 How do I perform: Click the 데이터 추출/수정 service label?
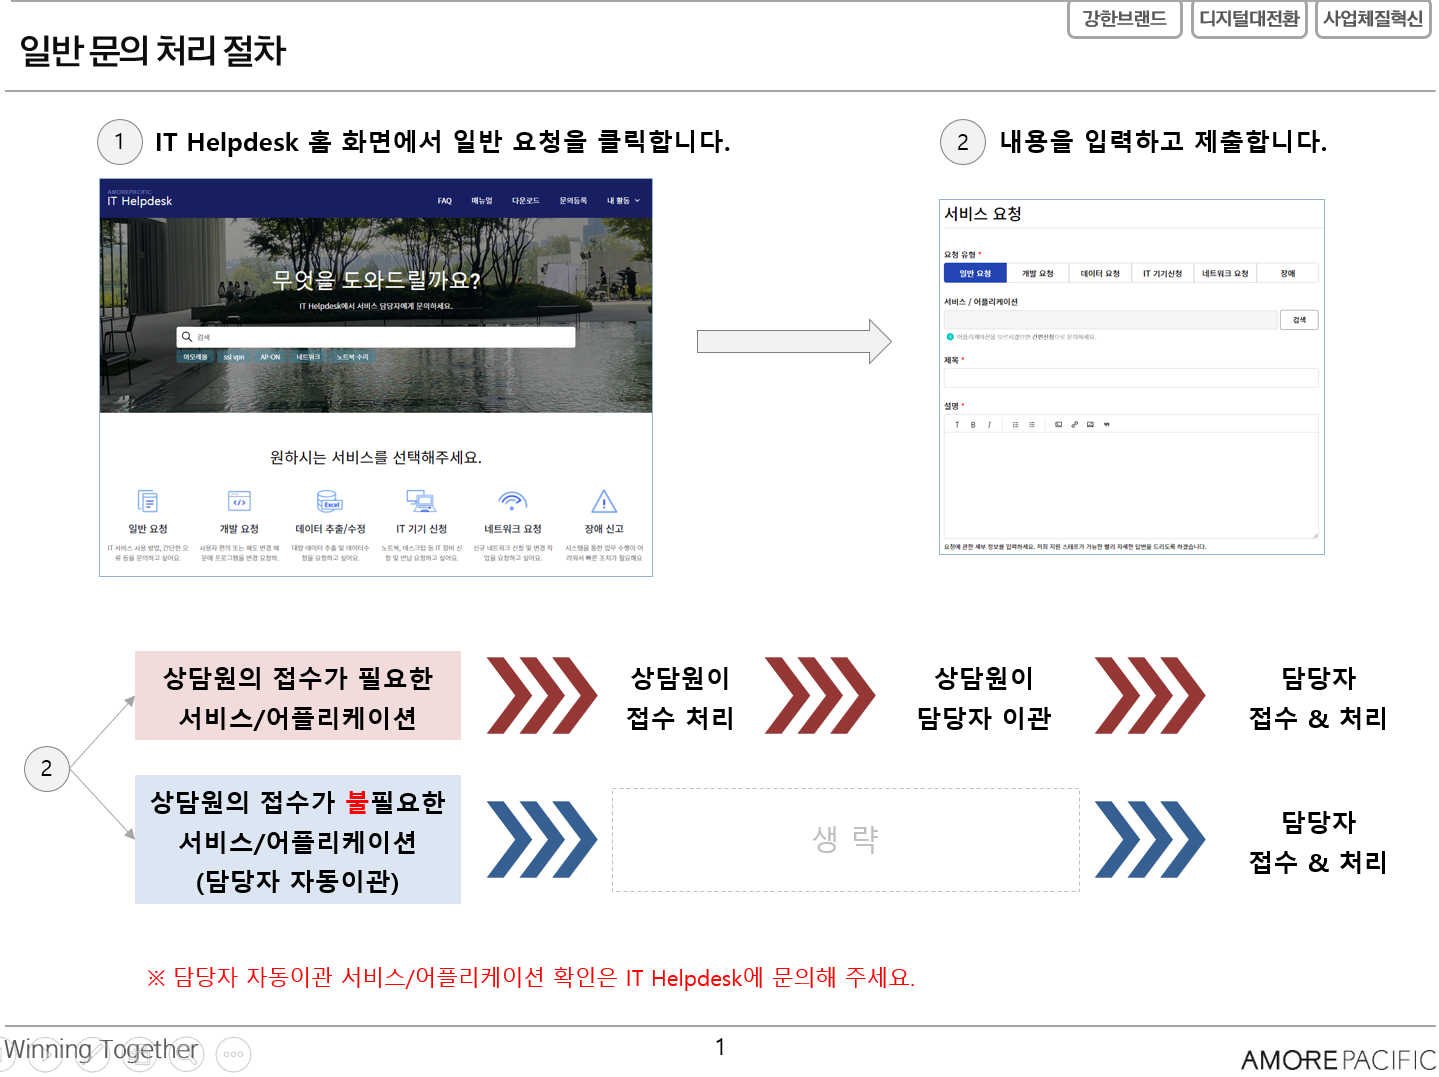pyautogui.click(x=330, y=529)
